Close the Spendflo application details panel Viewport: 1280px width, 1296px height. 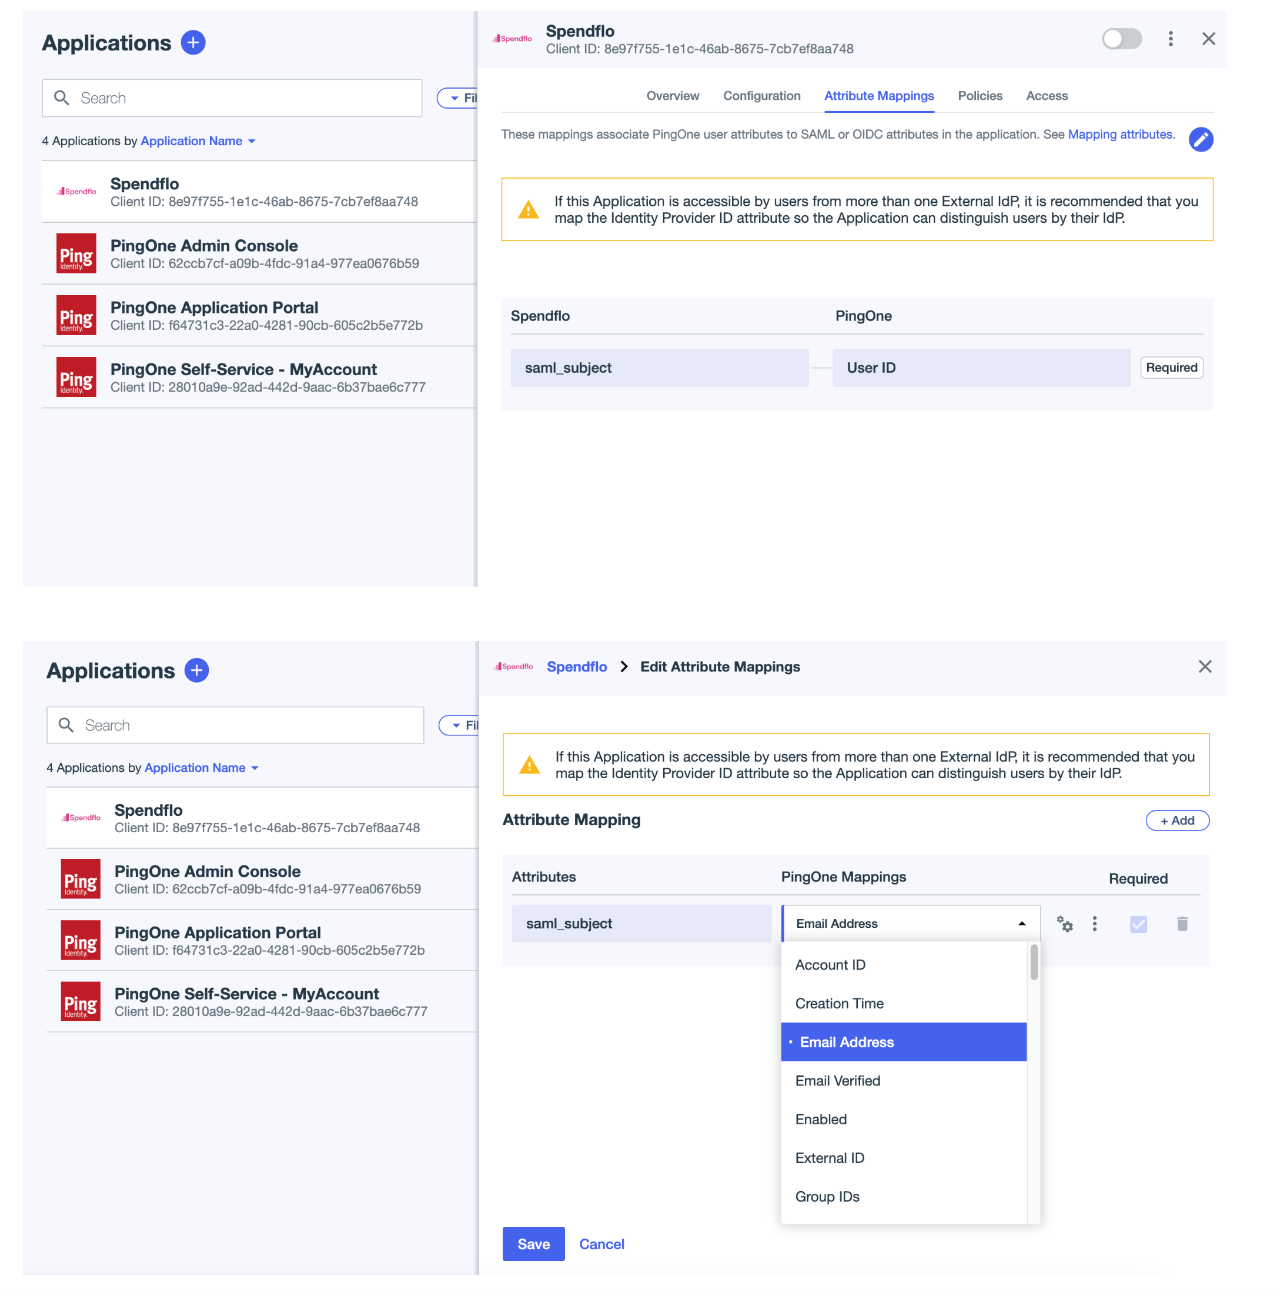(x=1209, y=39)
